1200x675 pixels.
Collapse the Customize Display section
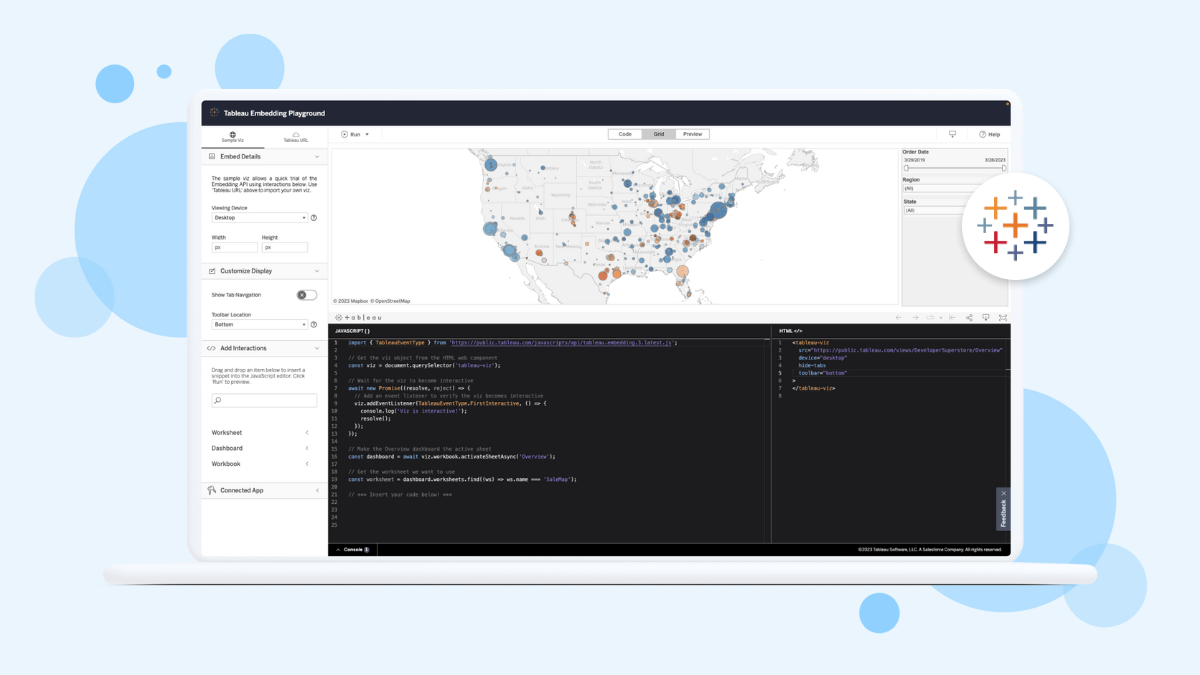317,271
